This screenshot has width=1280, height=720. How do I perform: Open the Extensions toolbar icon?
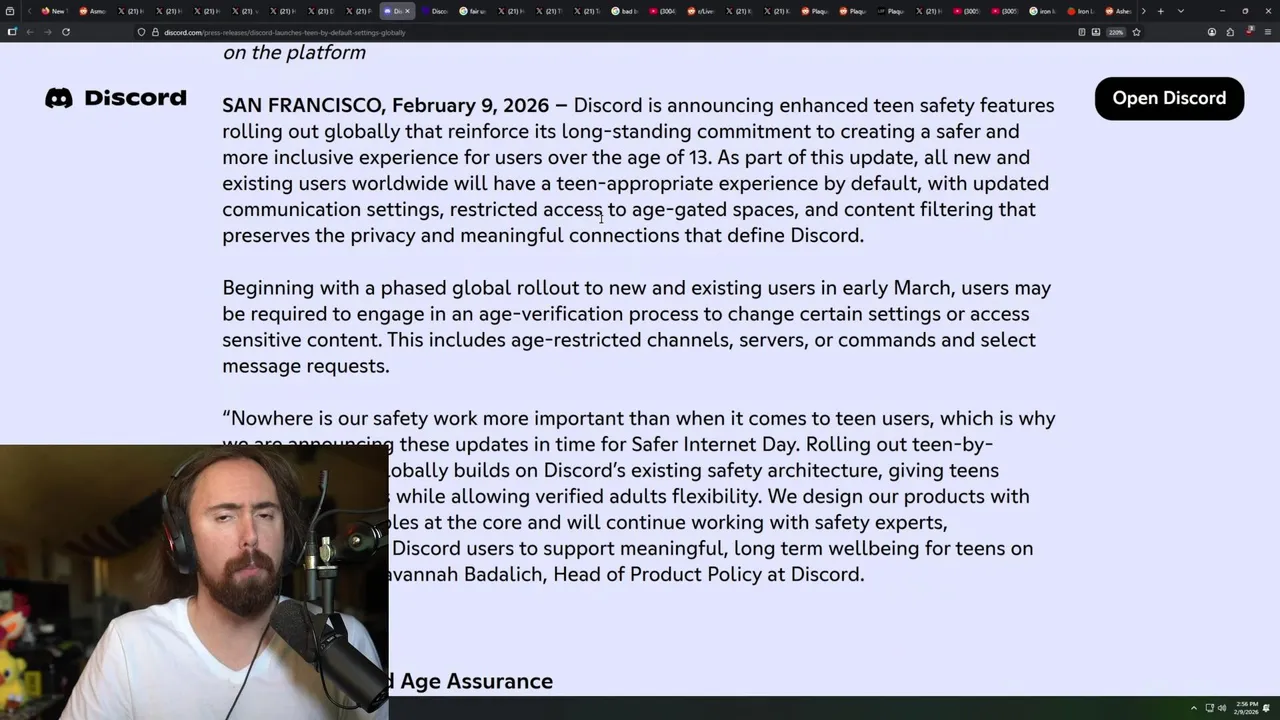pyautogui.click(x=1230, y=32)
